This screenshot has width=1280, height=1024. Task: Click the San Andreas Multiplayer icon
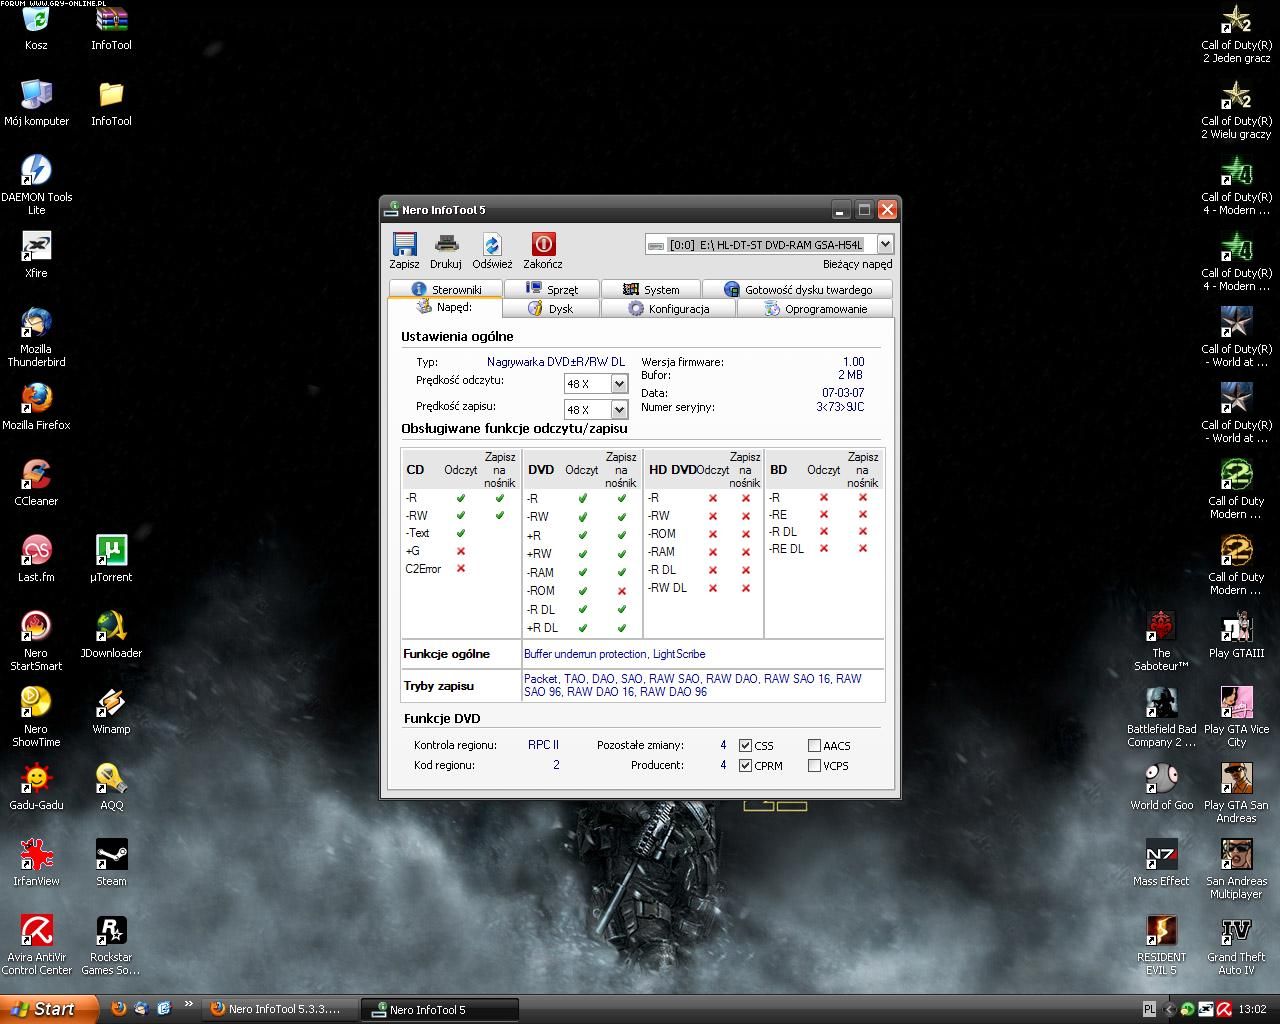[1236, 855]
